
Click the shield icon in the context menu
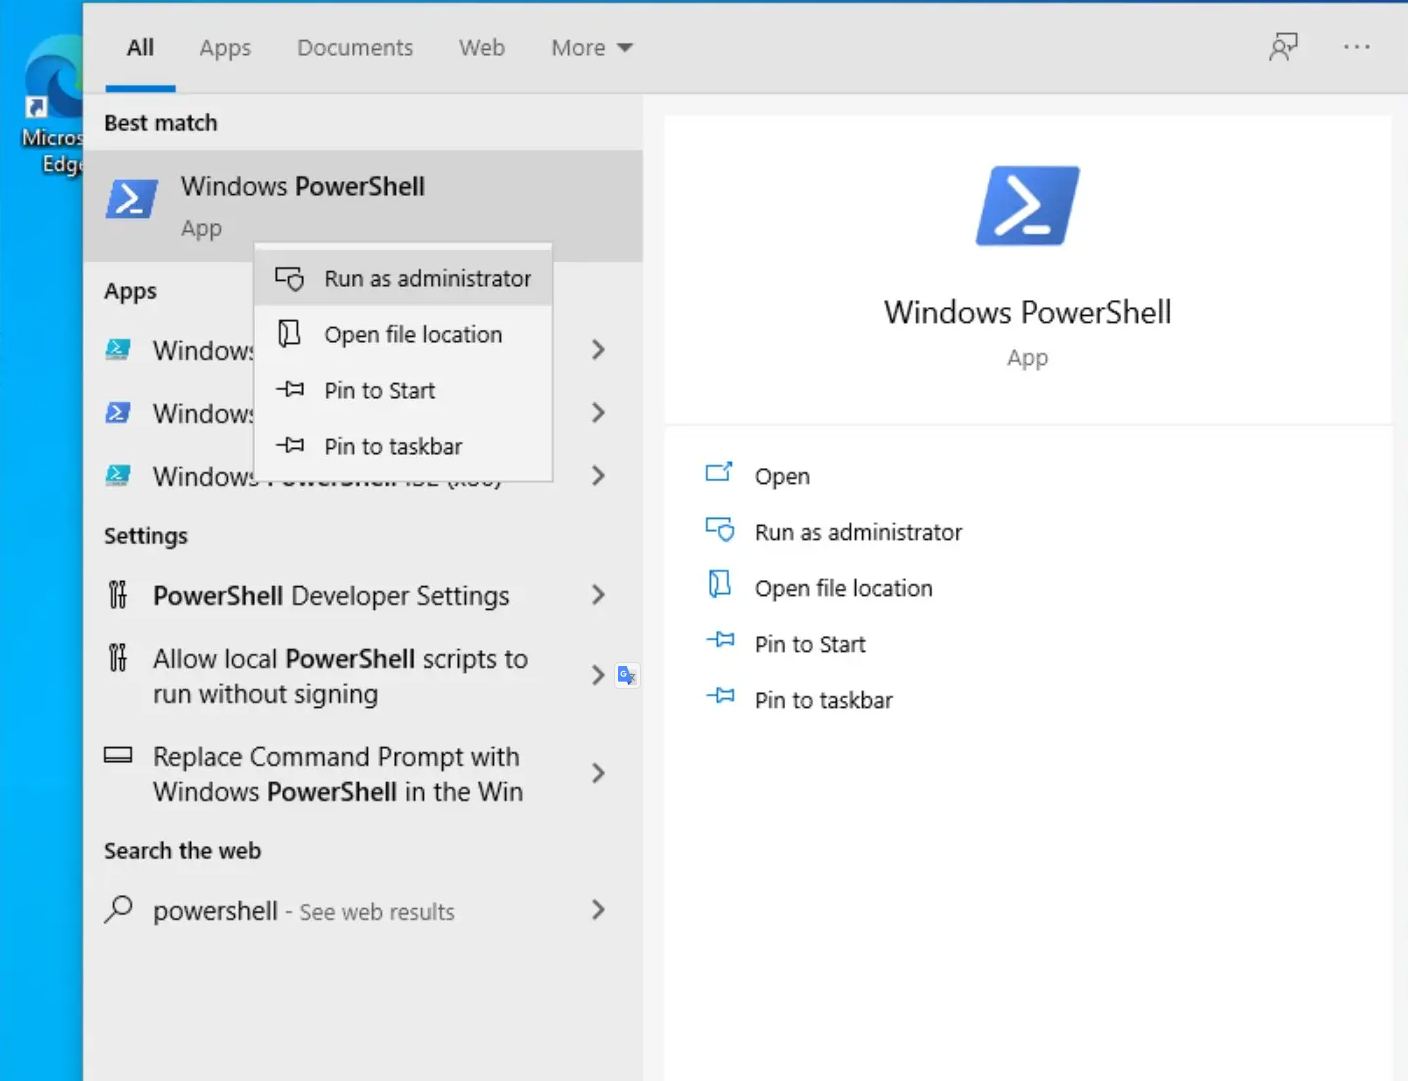click(289, 279)
